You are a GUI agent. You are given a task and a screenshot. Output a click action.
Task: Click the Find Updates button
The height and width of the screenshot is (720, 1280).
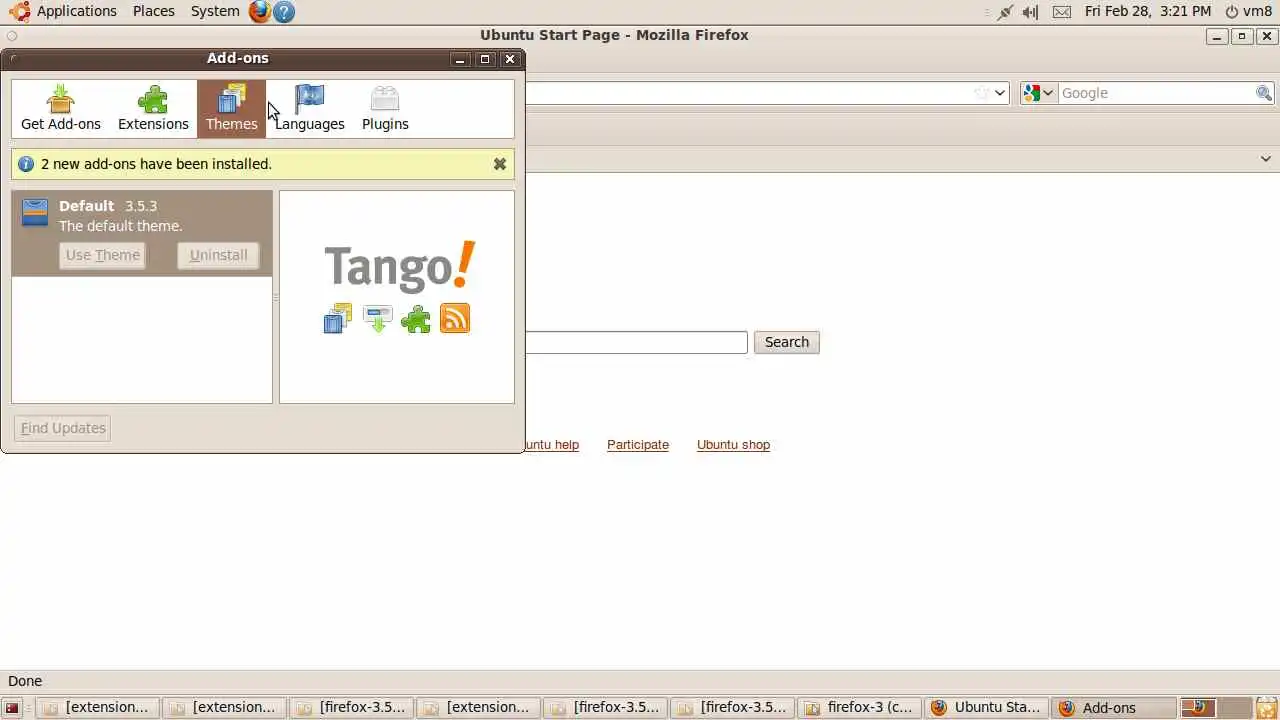click(x=63, y=428)
